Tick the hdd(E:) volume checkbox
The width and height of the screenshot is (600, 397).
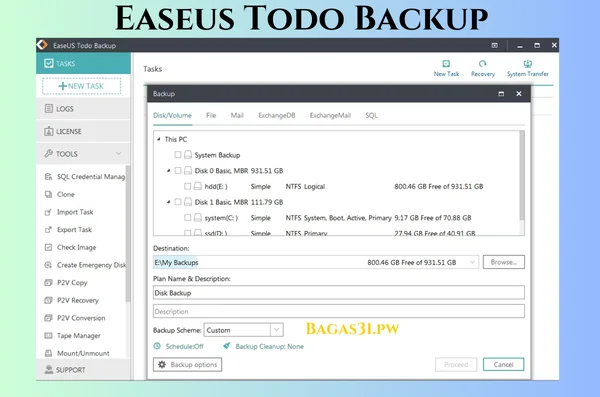point(187,186)
